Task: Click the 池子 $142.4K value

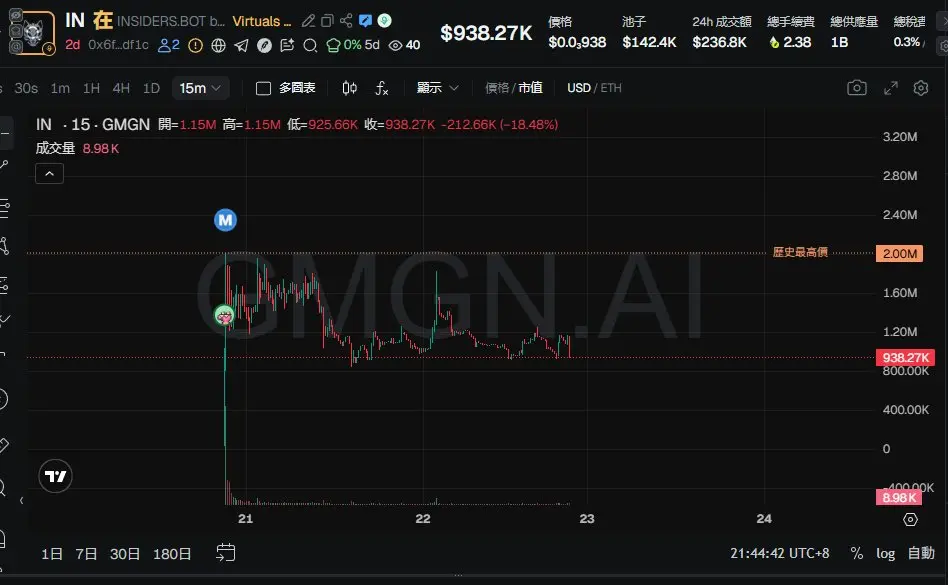Action: tap(649, 42)
